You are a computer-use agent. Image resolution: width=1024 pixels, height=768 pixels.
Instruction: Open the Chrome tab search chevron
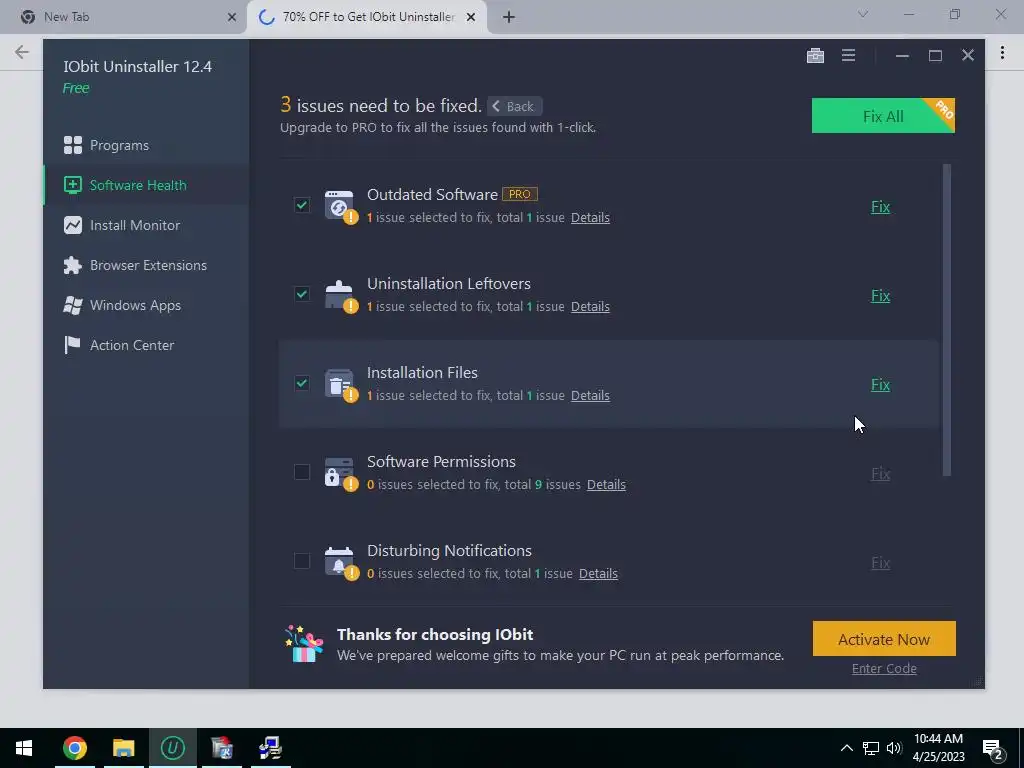tap(863, 14)
